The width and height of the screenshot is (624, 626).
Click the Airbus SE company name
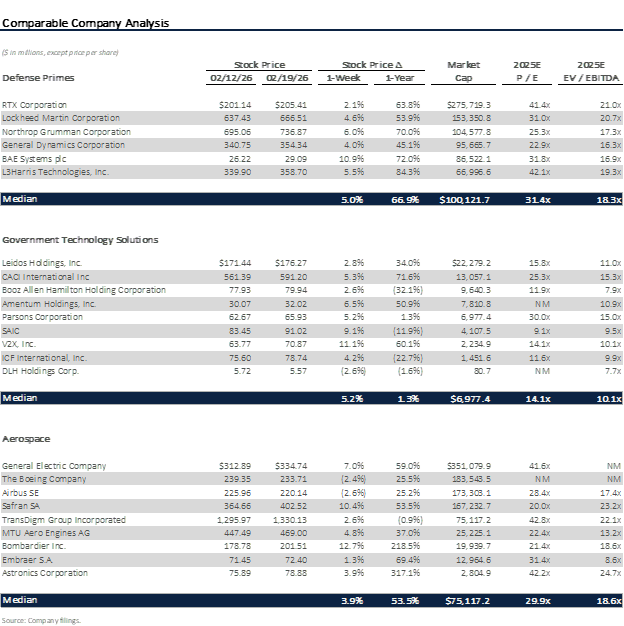(22, 493)
